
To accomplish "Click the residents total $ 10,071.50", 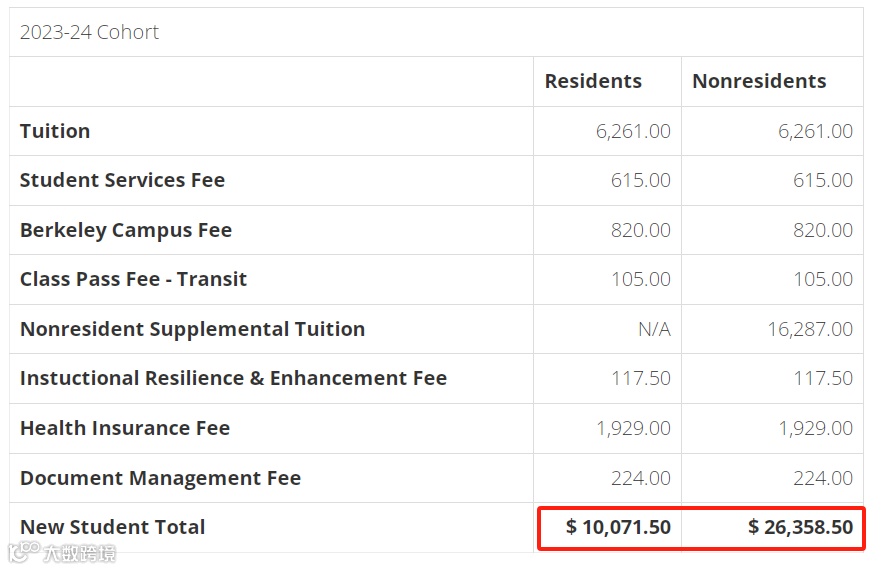I will (x=618, y=527).
